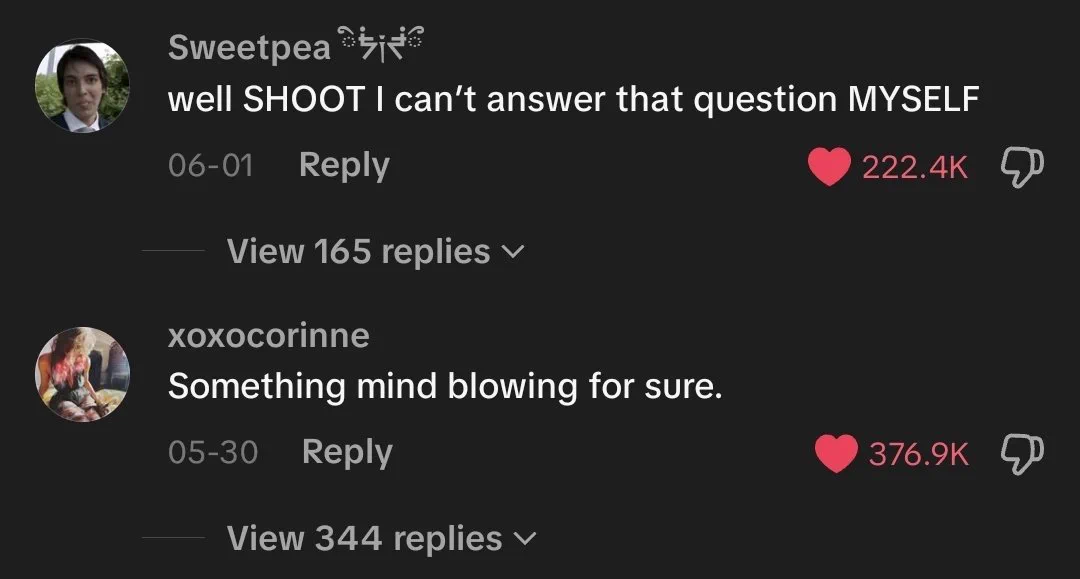
Task: Open Sweetpea's profile picture
Action: [x=83, y=86]
